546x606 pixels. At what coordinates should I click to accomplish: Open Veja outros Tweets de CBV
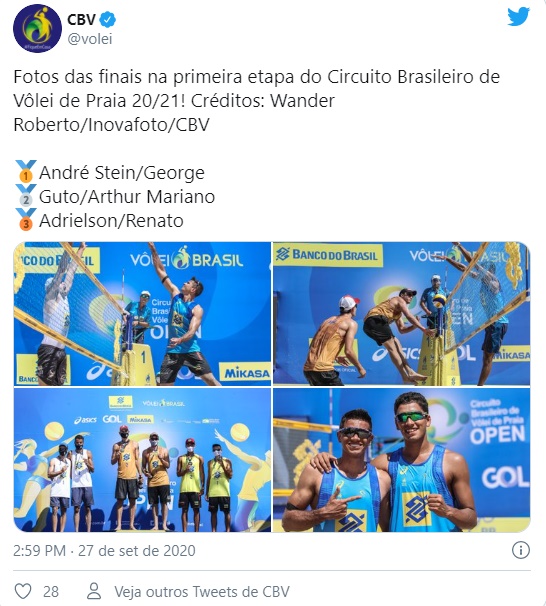pos(202,592)
